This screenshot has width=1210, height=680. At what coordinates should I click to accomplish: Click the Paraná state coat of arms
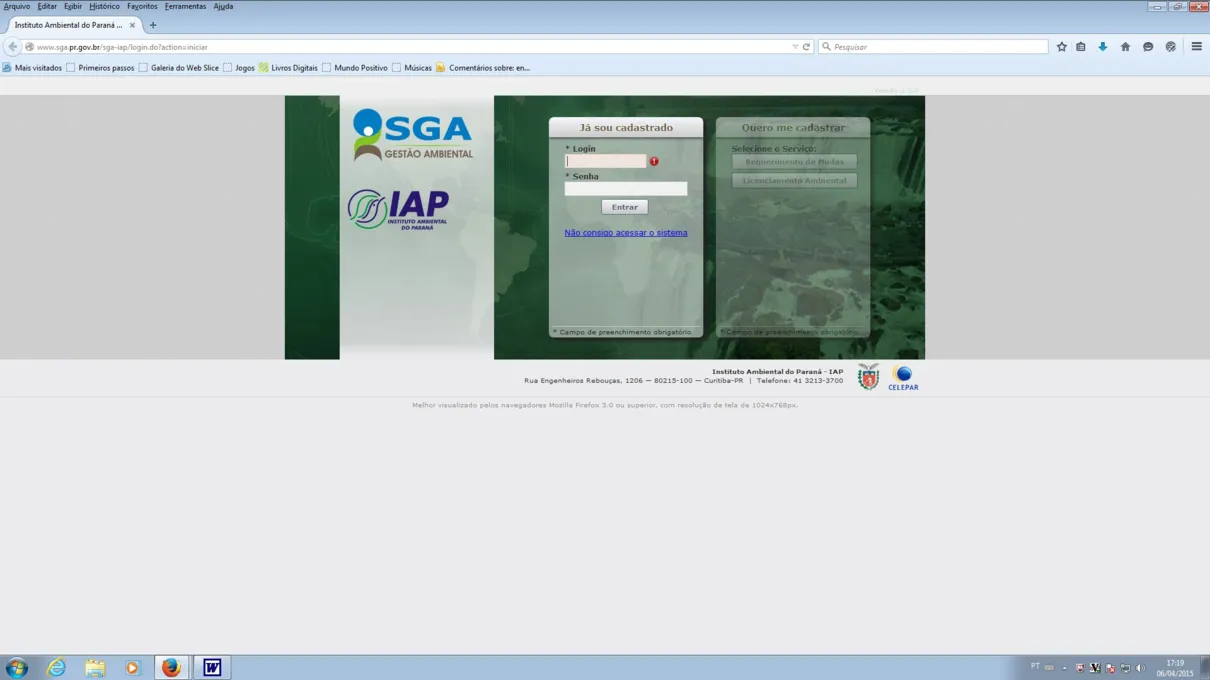coord(868,376)
